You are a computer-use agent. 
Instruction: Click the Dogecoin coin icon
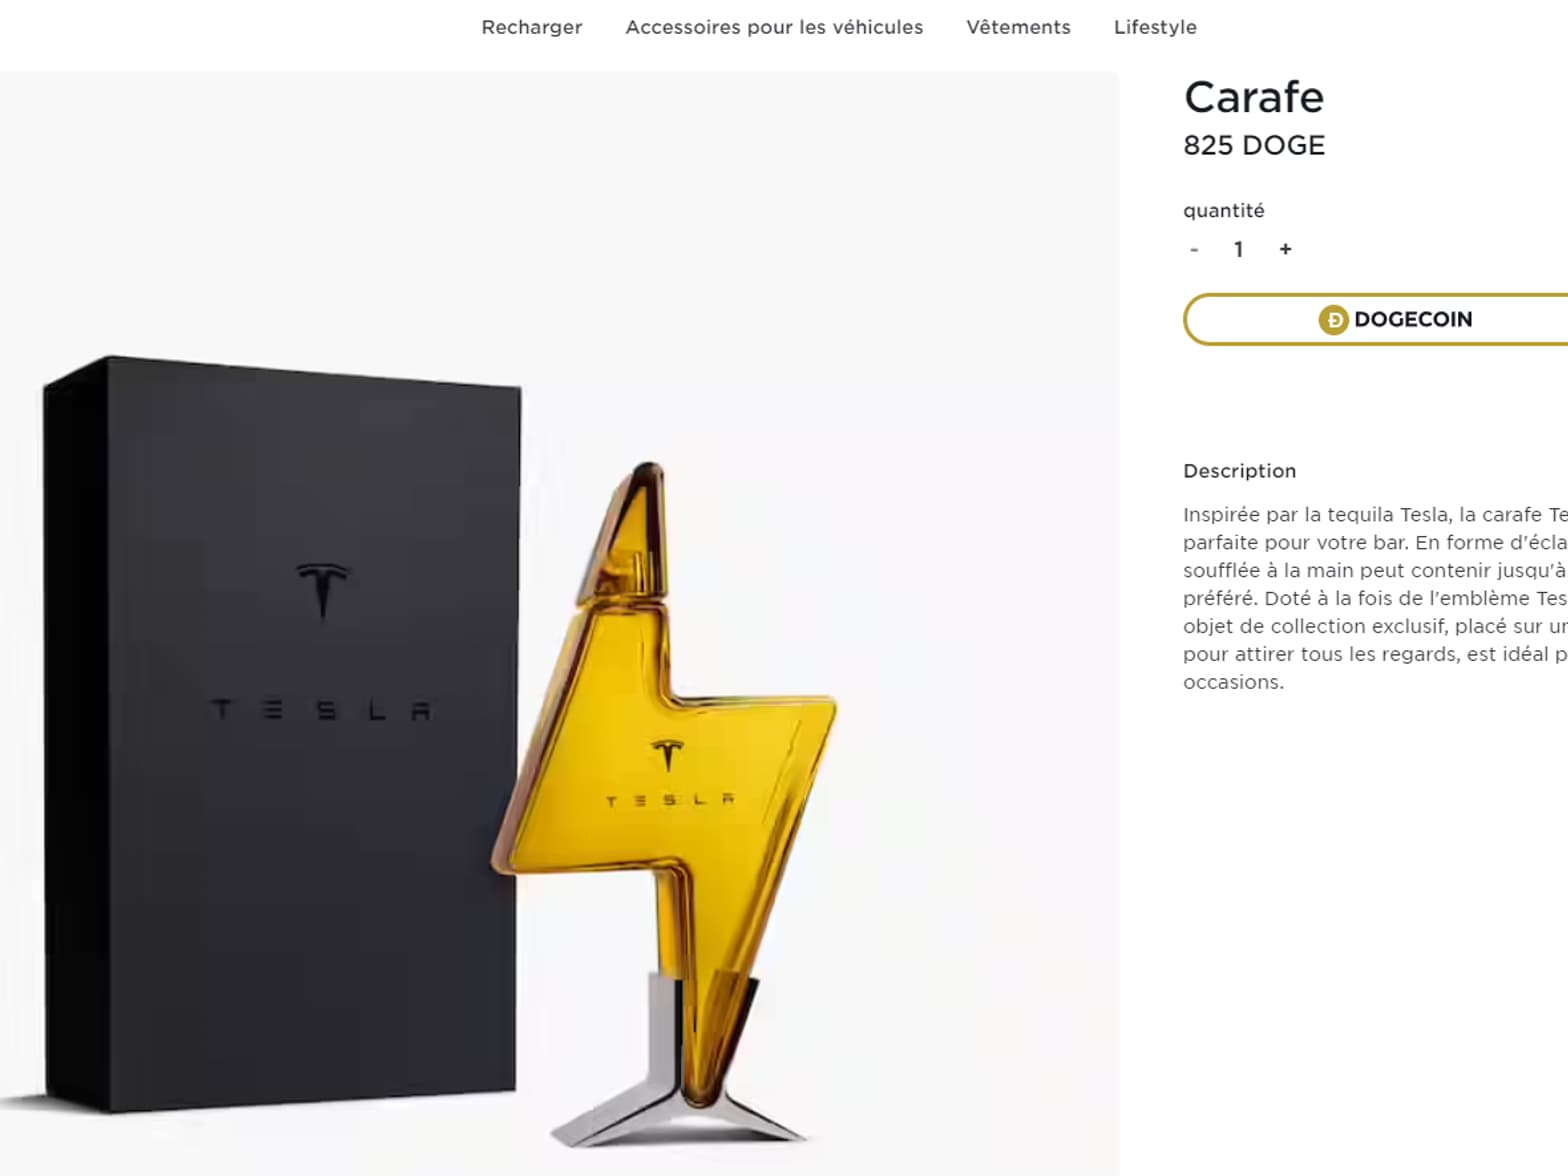click(x=1333, y=320)
